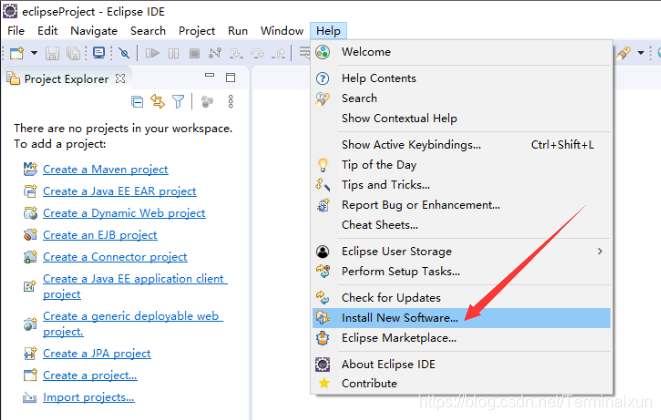Open Project Explorer View Menu dots
Image resolution: width=661 pixels, height=420 pixels.
(231, 102)
